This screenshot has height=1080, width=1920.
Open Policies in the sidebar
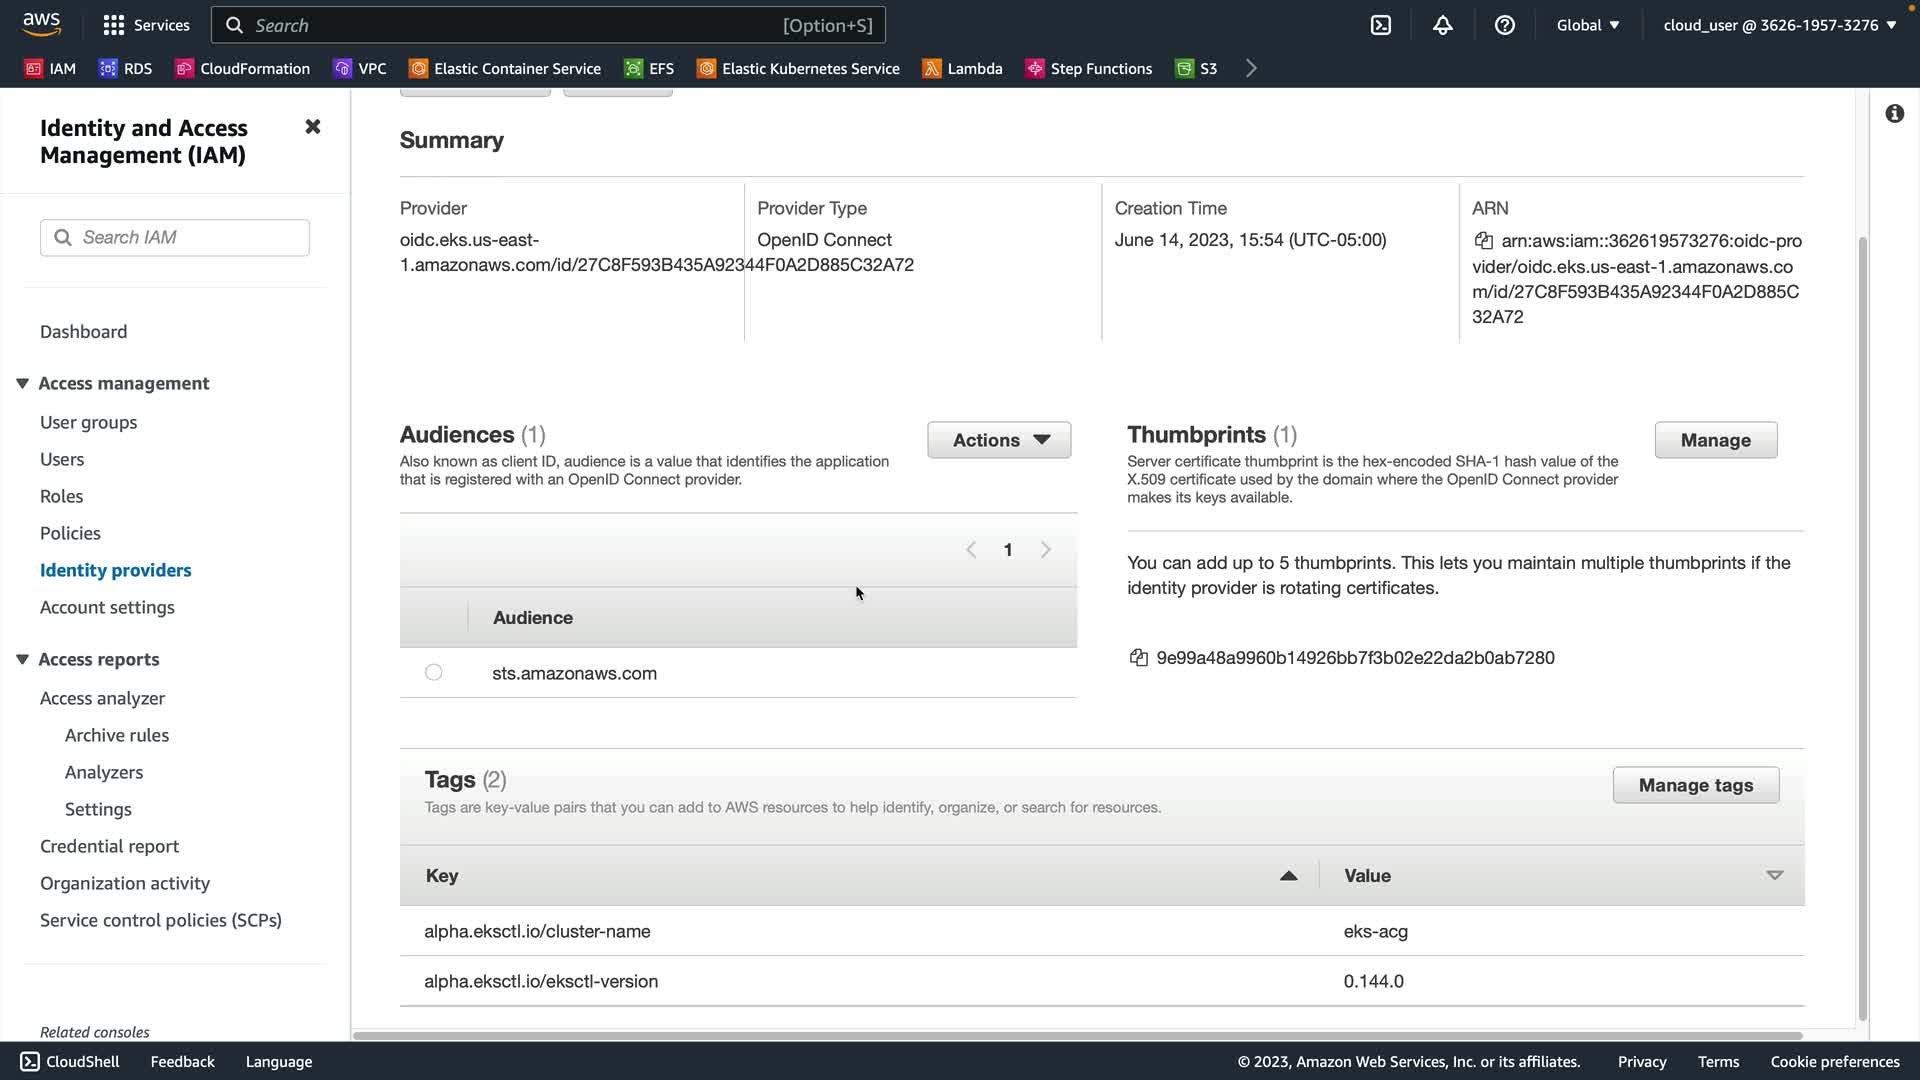pyautogui.click(x=70, y=533)
